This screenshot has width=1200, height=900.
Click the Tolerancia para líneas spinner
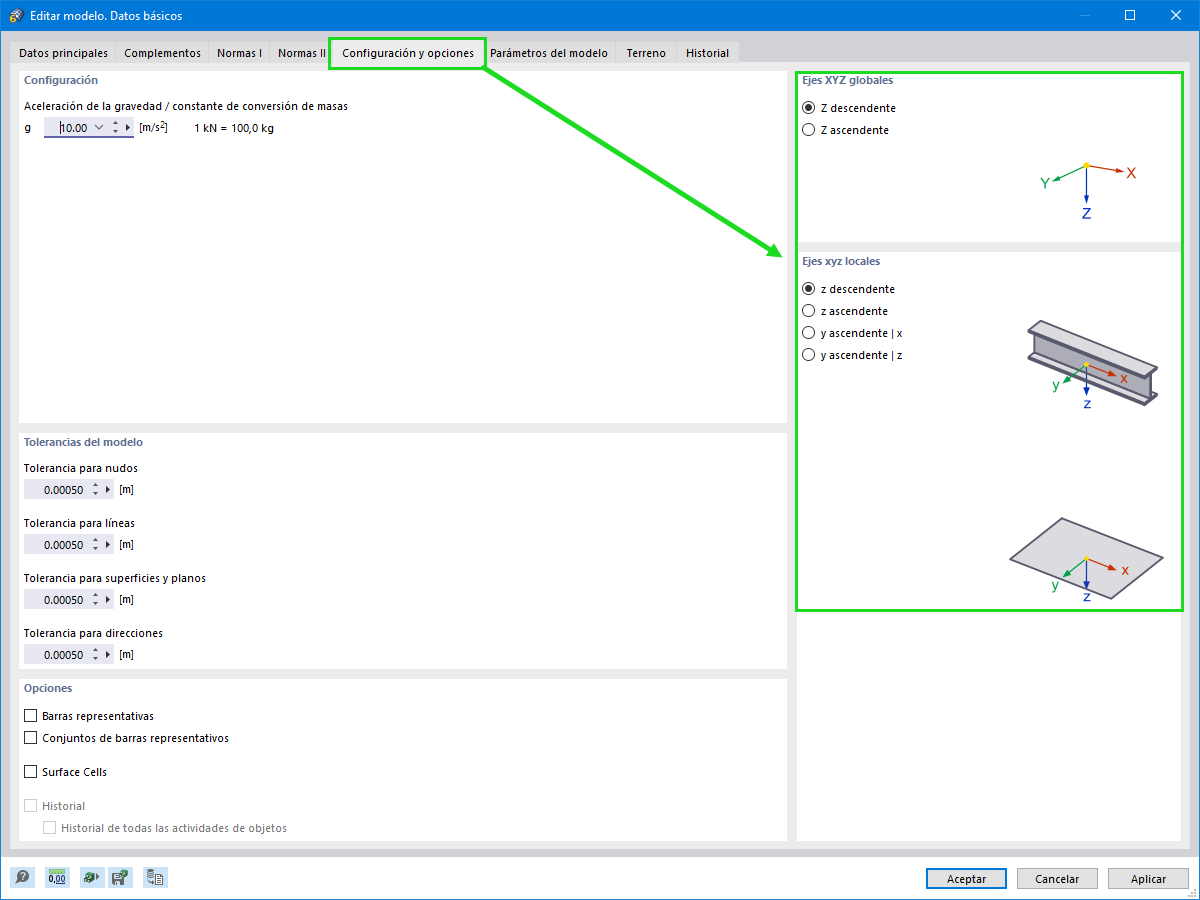pyautogui.click(x=96, y=545)
